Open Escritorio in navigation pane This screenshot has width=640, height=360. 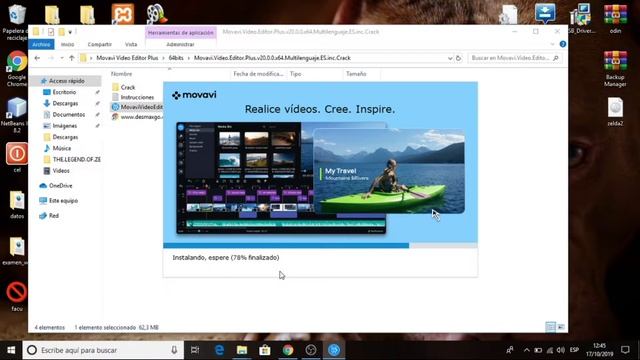tap(64, 92)
